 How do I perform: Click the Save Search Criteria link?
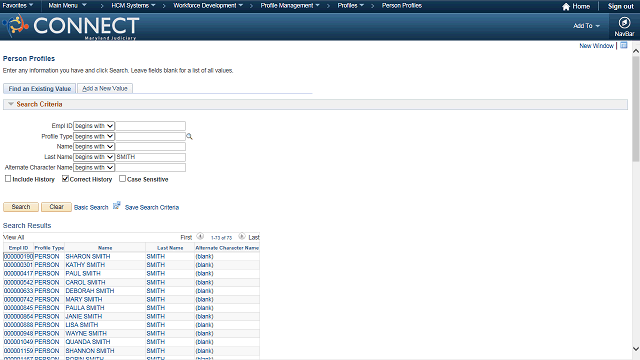152,207
